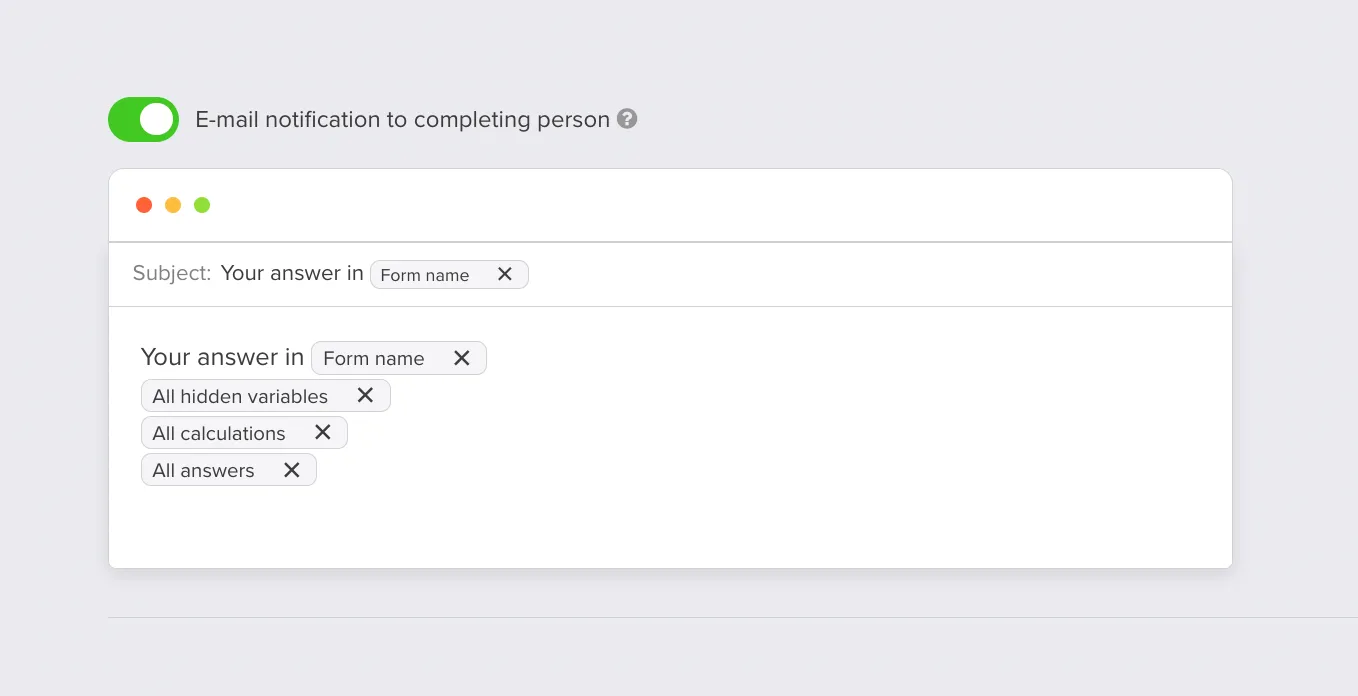This screenshot has height=696, width=1358.
Task: Click the email body text Your answer in
Action: [x=222, y=357]
